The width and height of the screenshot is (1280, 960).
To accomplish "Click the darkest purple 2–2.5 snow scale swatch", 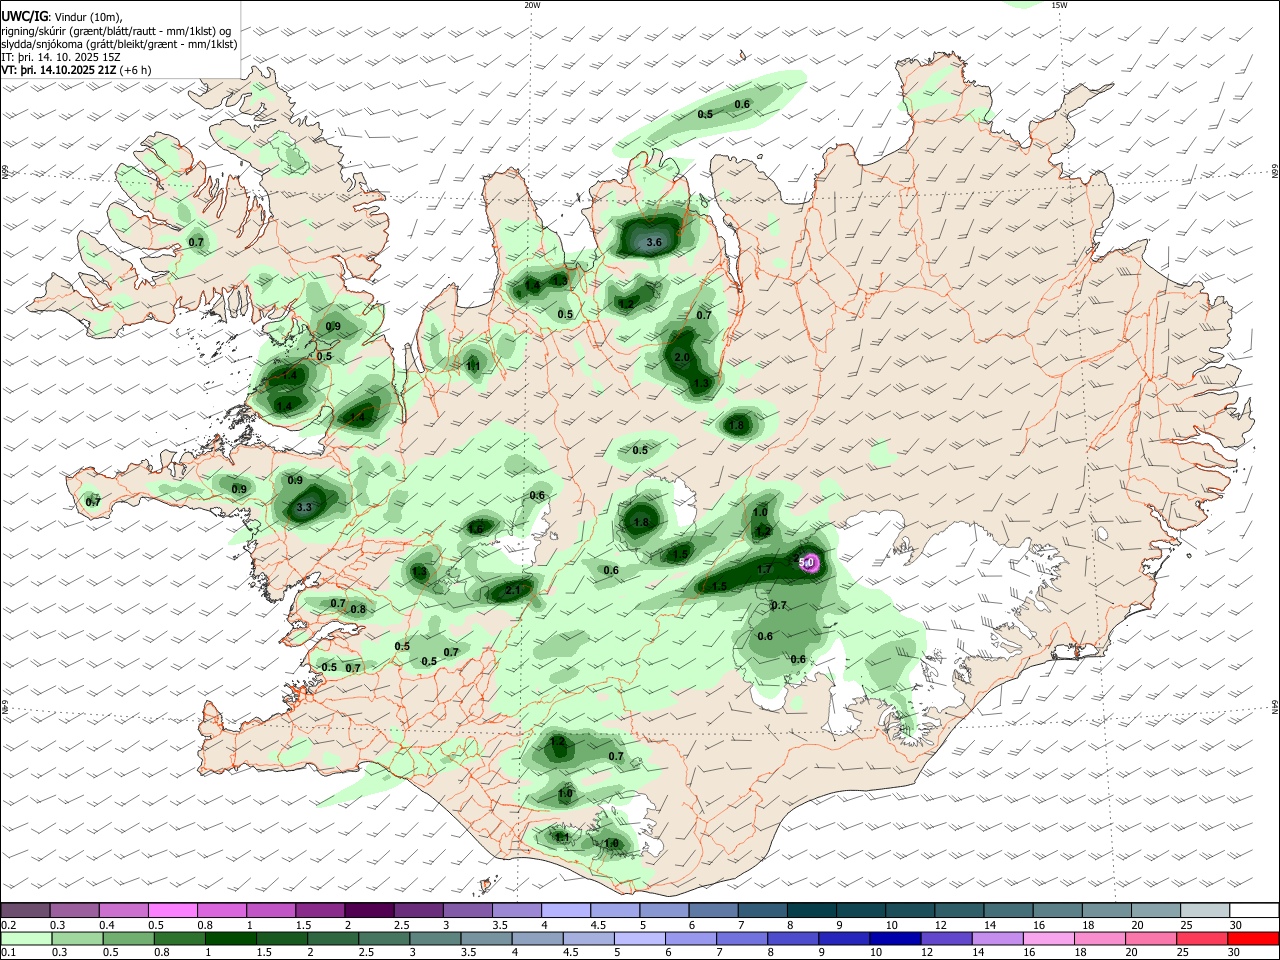I will click(369, 910).
